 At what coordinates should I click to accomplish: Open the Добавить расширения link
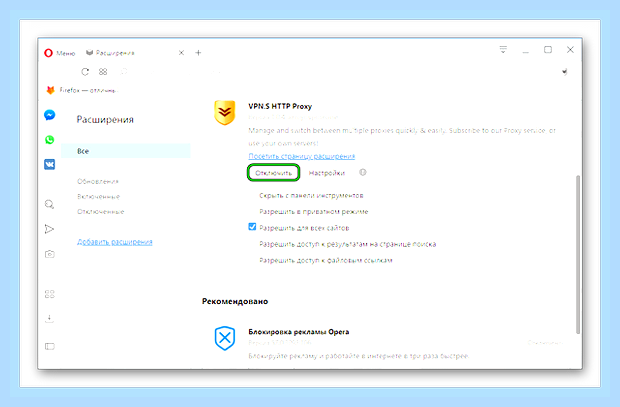[x=115, y=242]
